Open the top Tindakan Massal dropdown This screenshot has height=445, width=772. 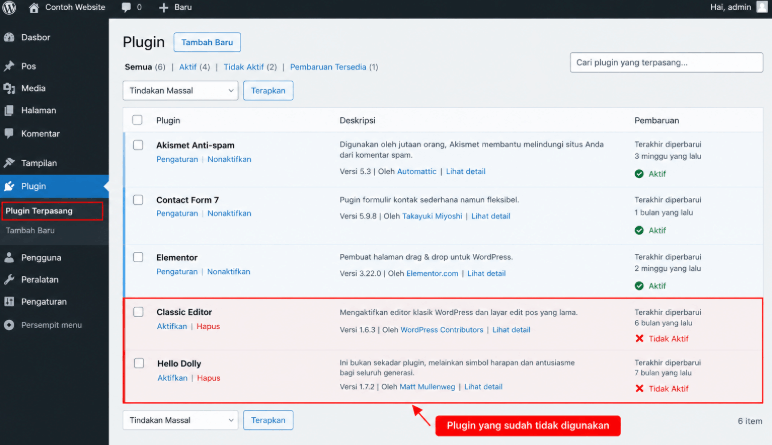(x=180, y=91)
